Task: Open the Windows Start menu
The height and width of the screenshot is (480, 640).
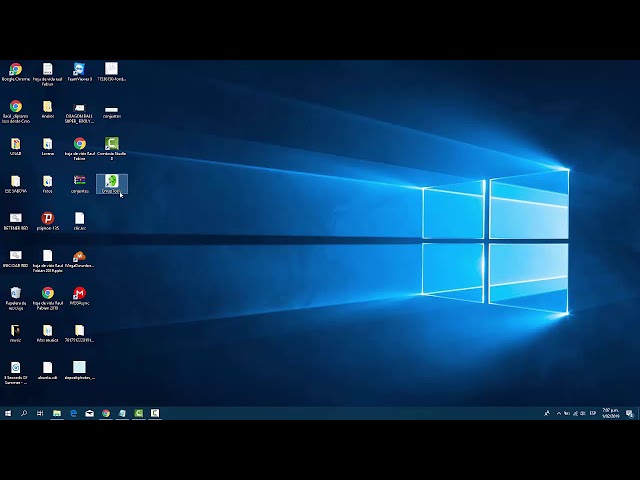Action: pos(8,413)
